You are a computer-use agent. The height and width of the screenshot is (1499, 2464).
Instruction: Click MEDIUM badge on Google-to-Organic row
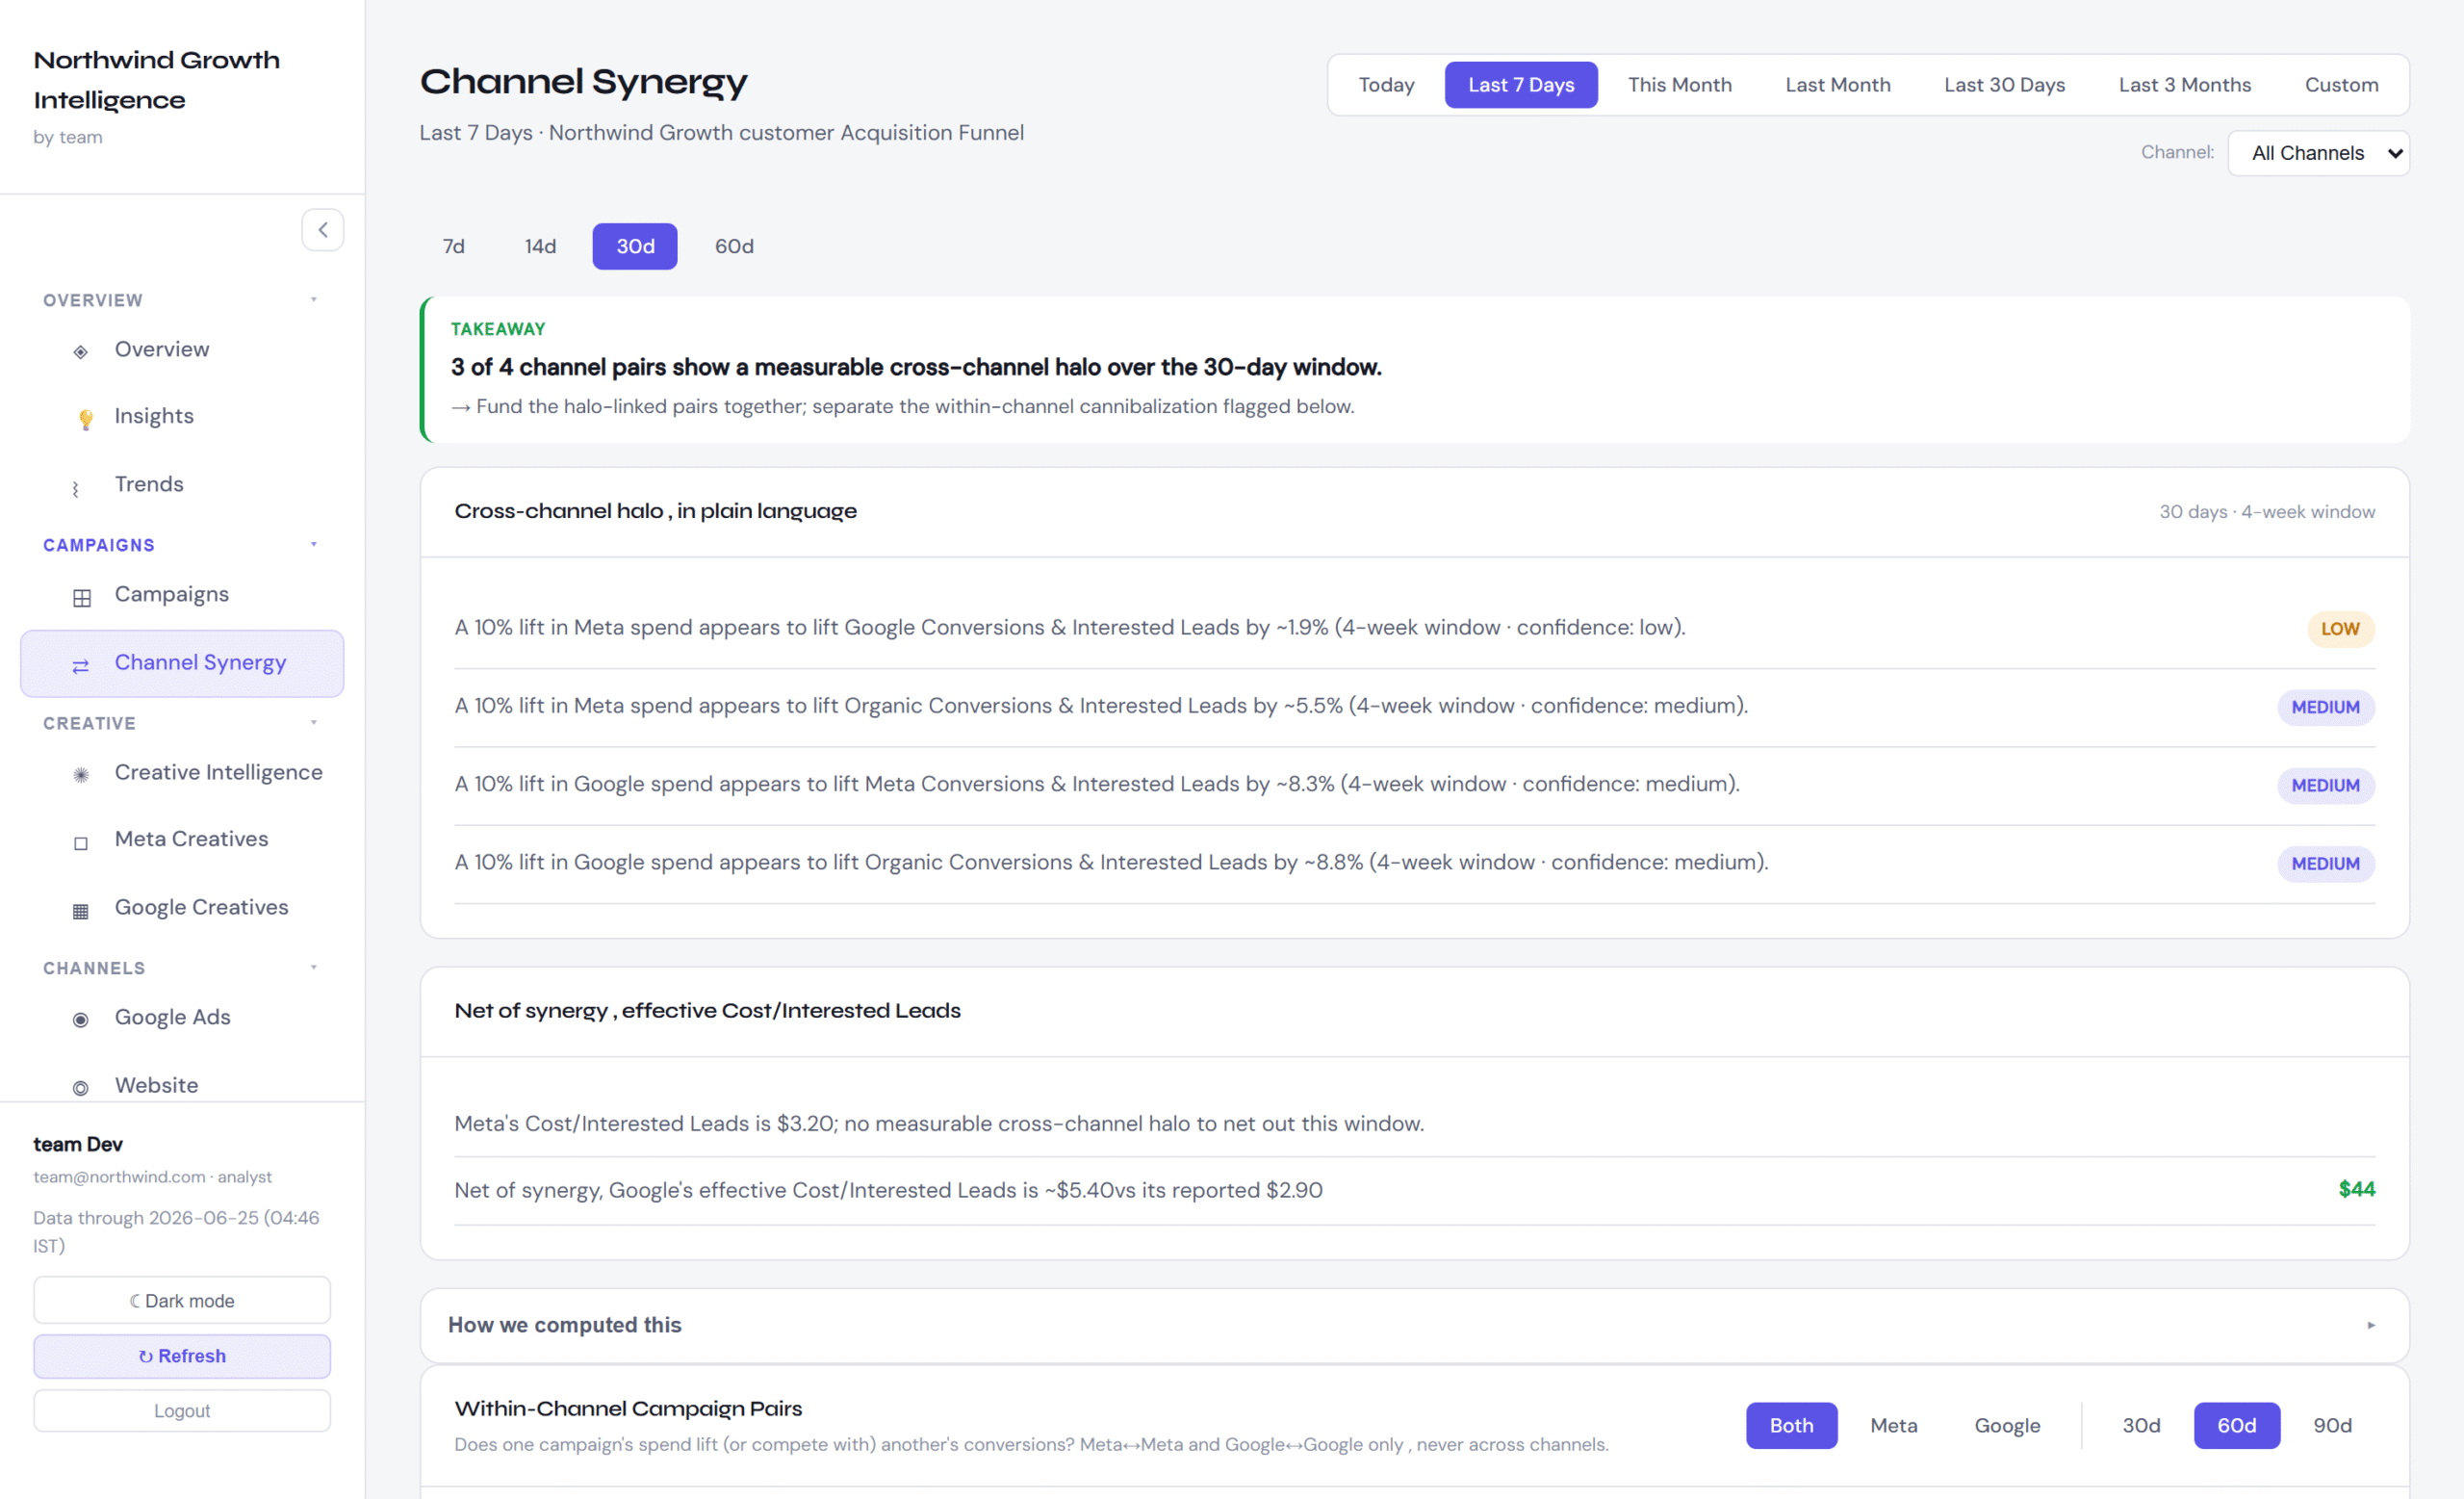2325,863
